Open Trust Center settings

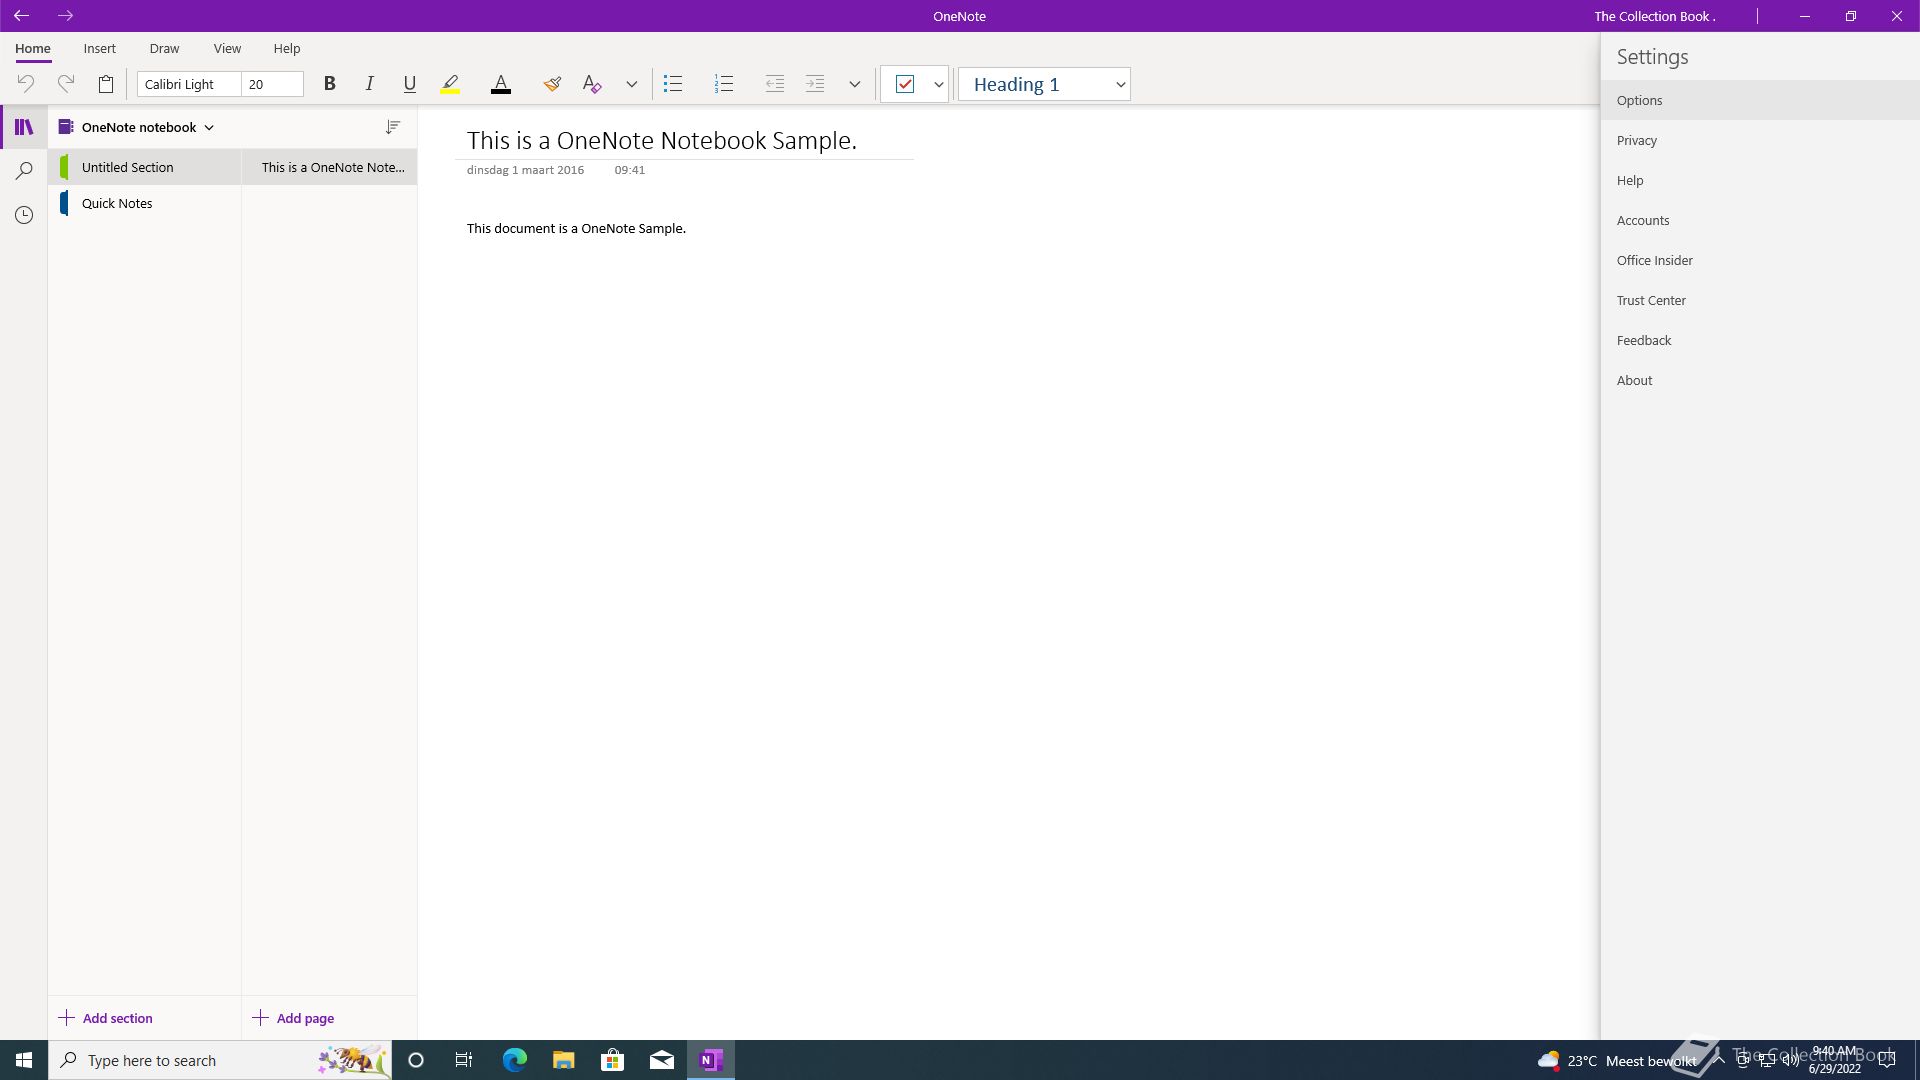click(x=1760, y=300)
